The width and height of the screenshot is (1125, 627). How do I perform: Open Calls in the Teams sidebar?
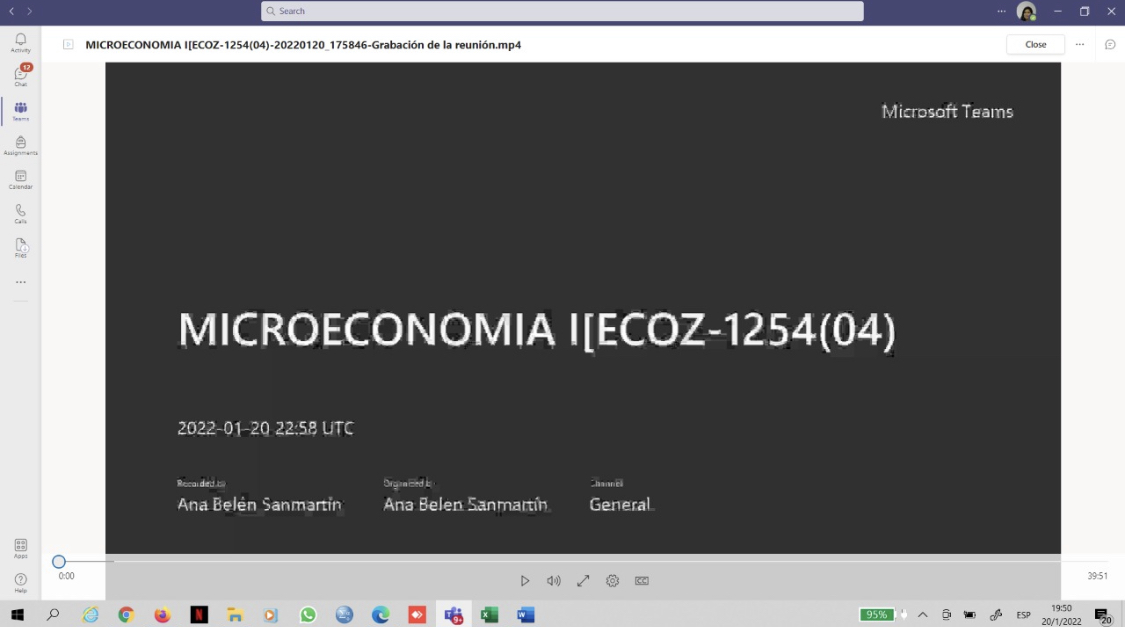20,214
